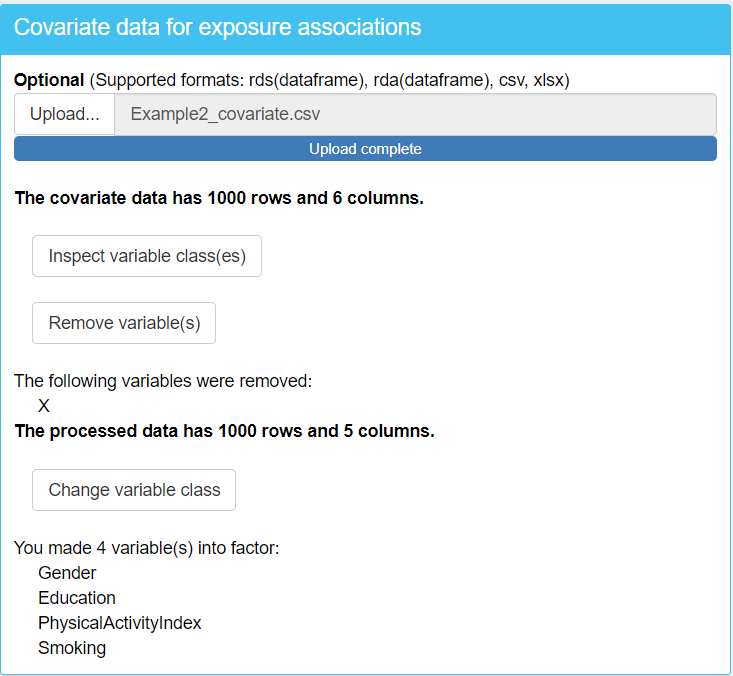Click the covariate data row count message

coord(219,198)
